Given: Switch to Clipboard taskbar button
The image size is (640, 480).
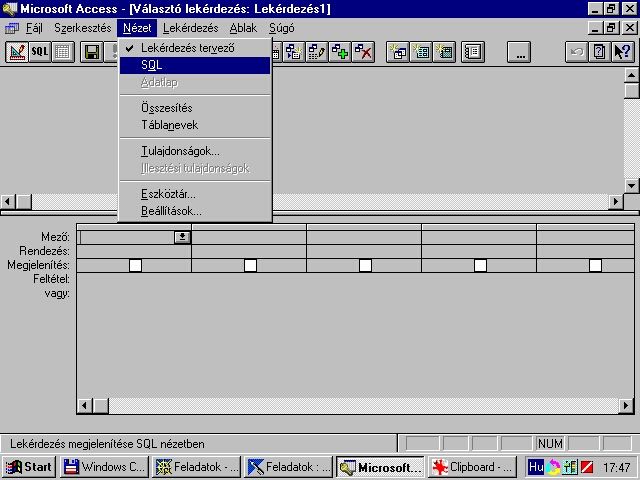Looking at the screenshot, I should pyautogui.click(x=473, y=467).
